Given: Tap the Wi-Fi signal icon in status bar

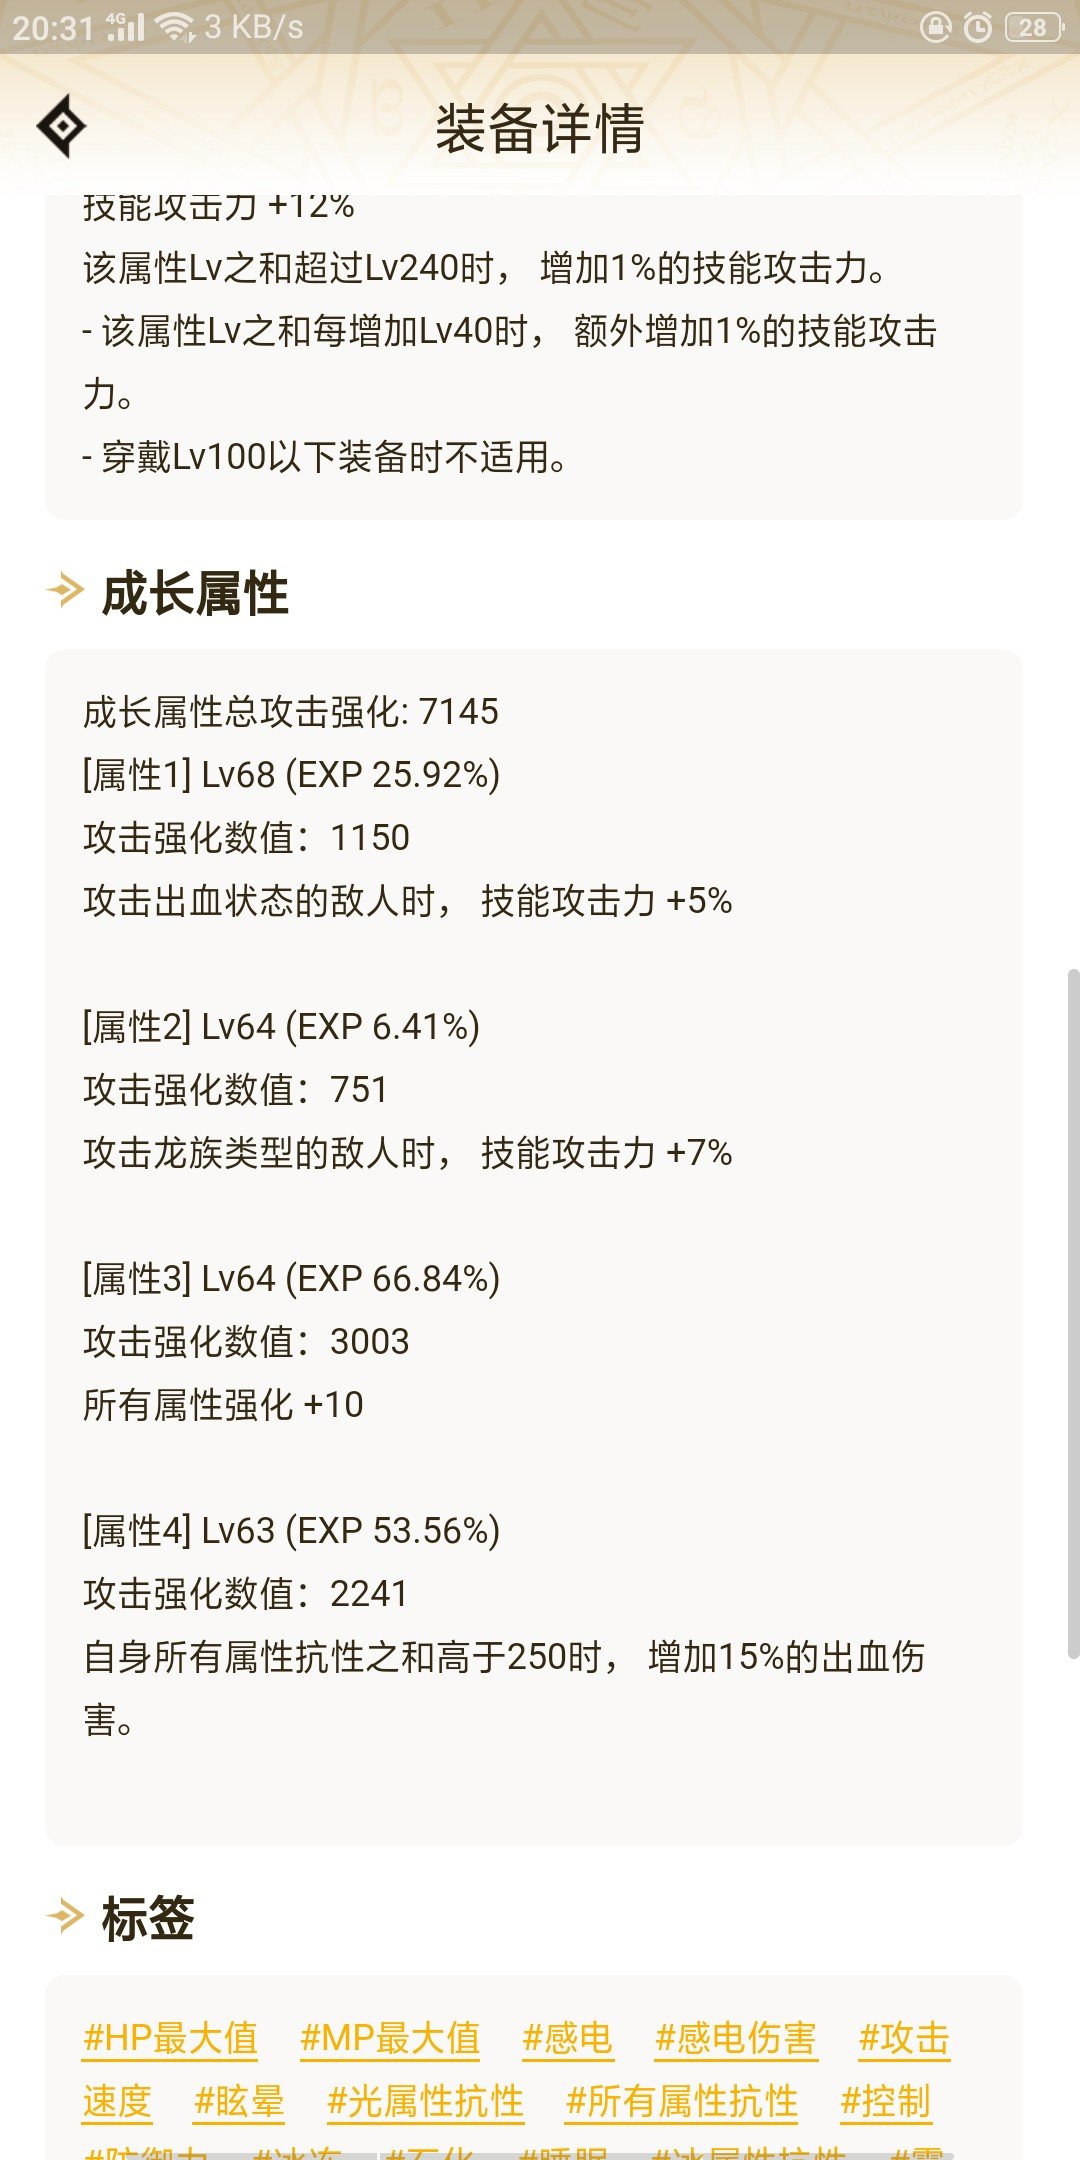Looking at the screenshot, I should tap(177, 27).
